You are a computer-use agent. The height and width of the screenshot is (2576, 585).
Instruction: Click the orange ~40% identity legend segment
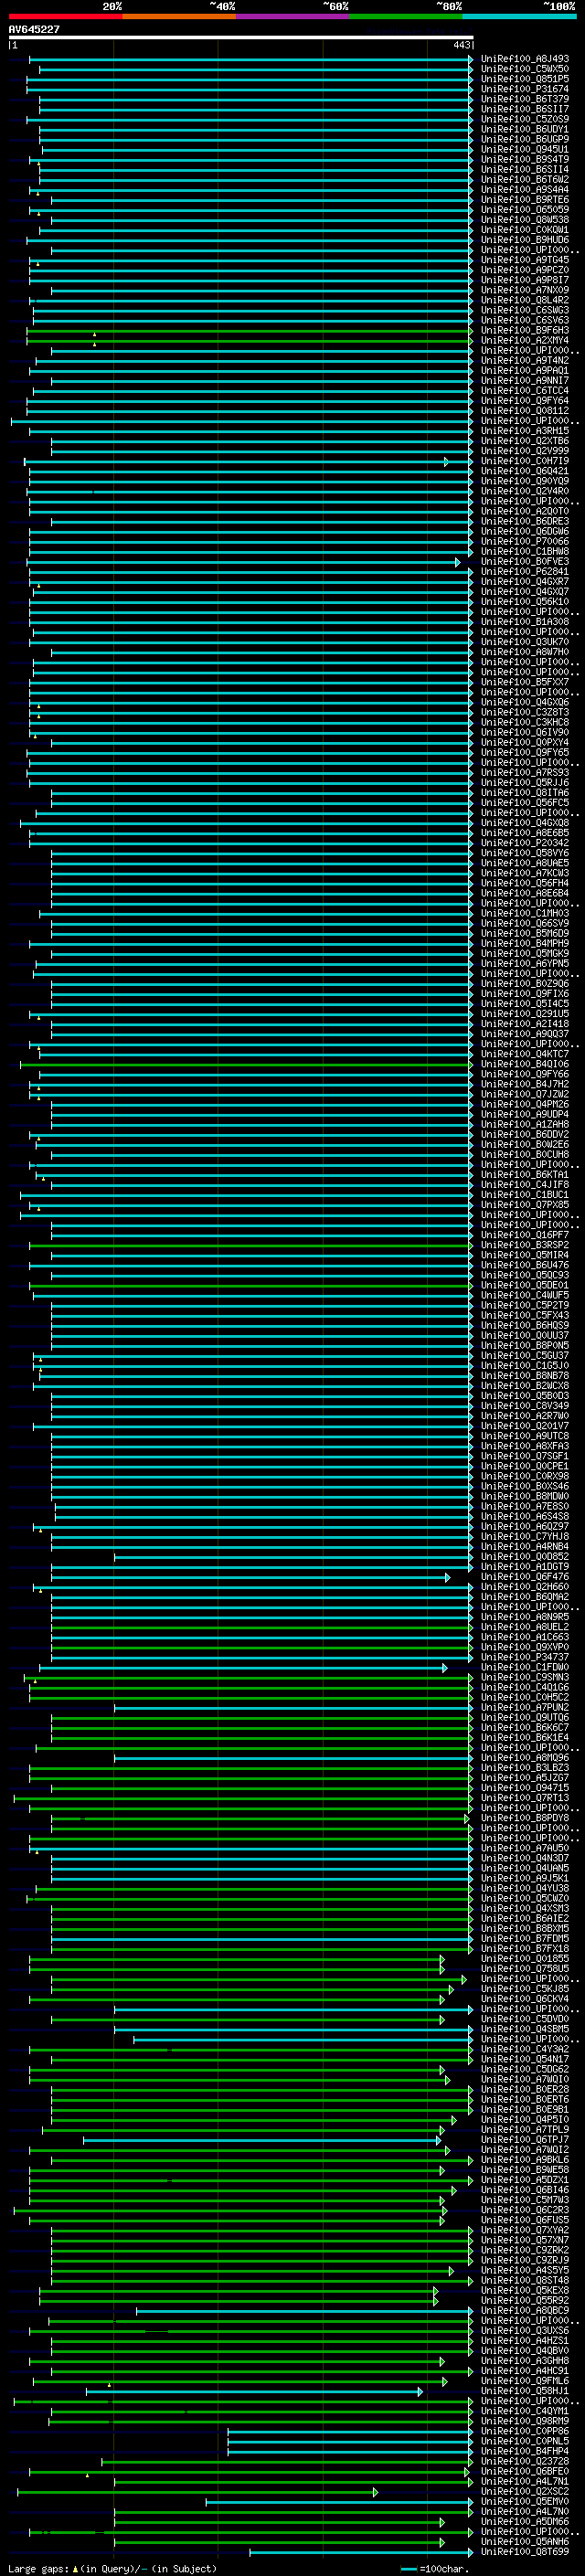pyautogui.click(x=179, y=16)
